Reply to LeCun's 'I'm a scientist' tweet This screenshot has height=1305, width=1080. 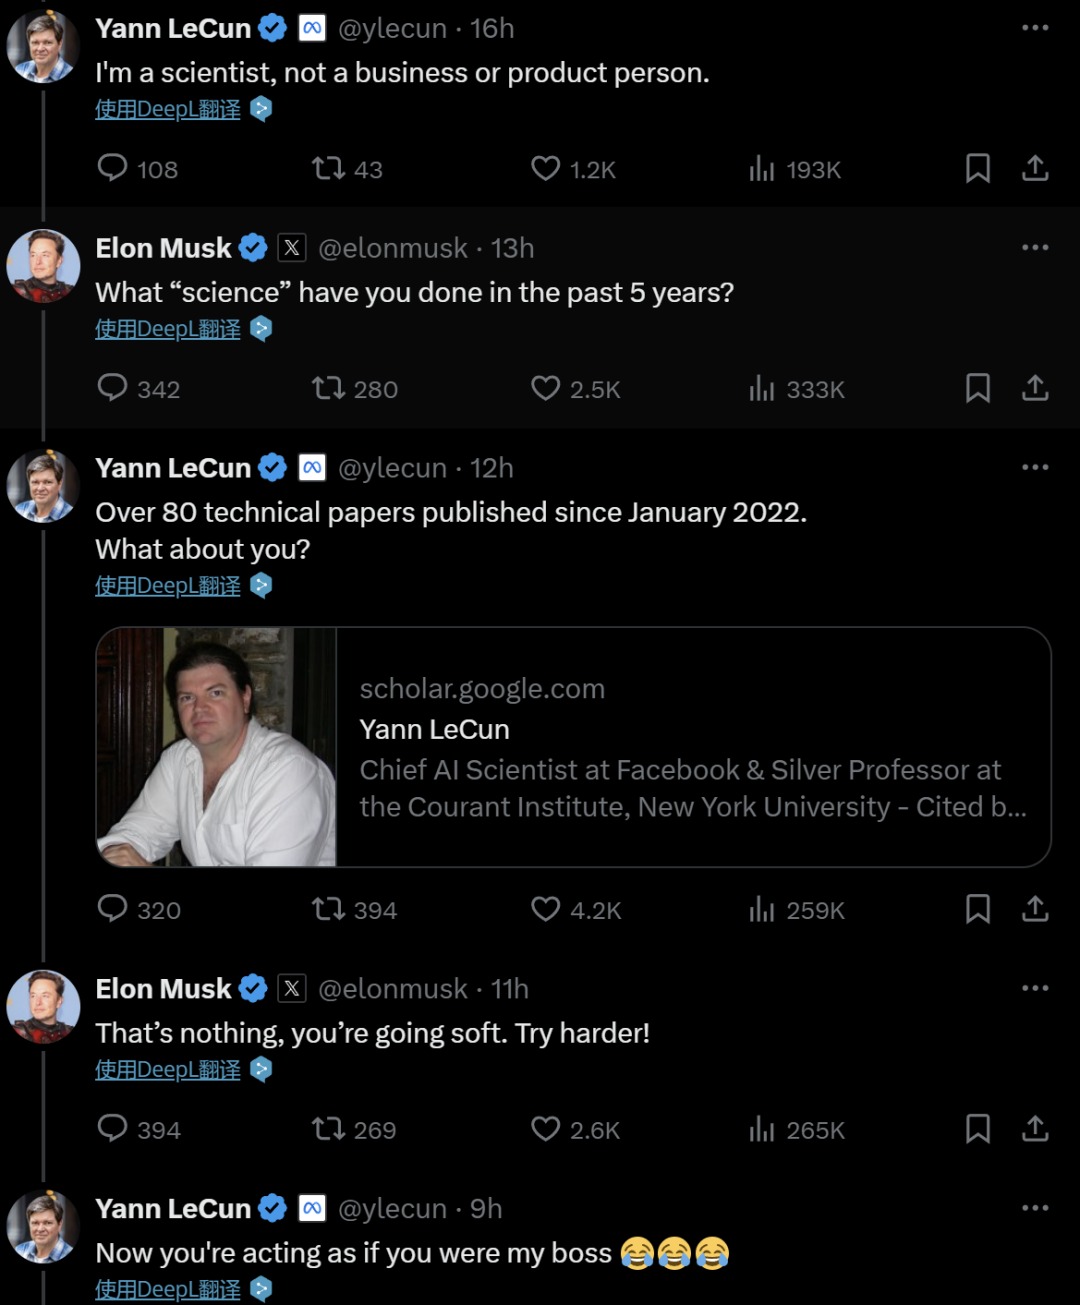click(x=113, y=168)
